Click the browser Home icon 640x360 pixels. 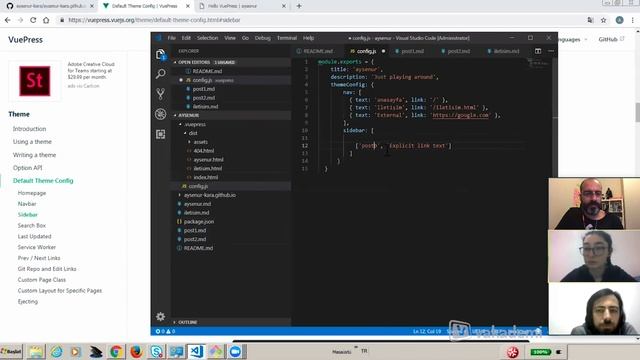pyautogui.click(x=46, y=20)
